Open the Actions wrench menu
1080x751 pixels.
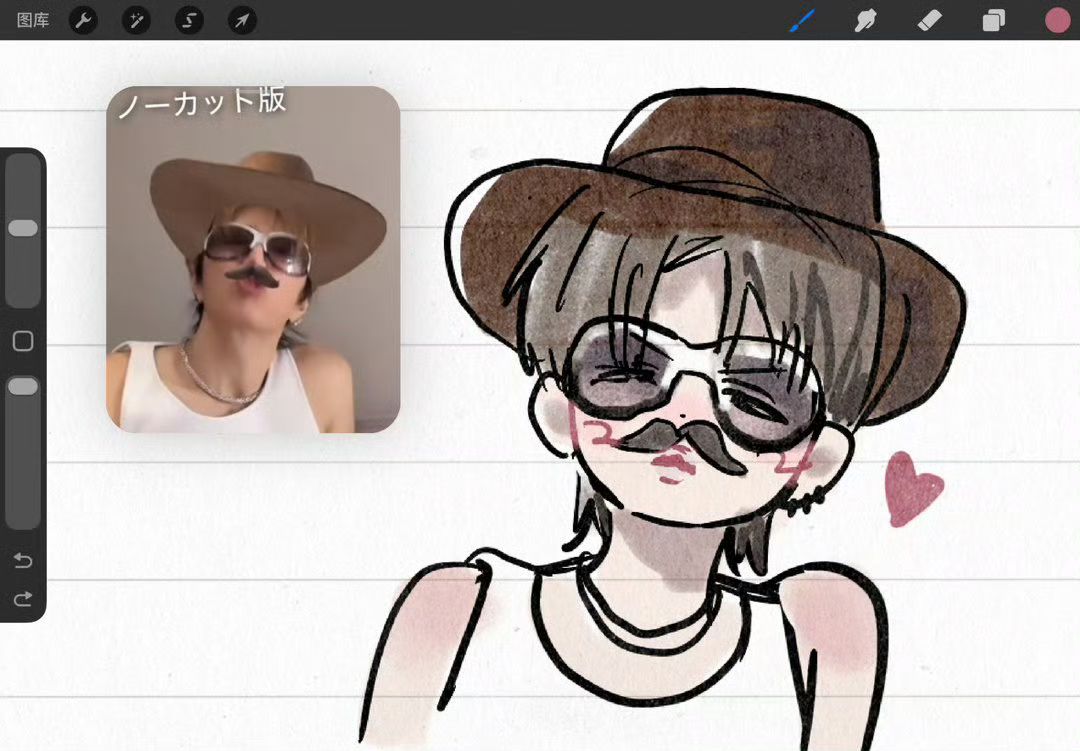[x=83, y=20]
